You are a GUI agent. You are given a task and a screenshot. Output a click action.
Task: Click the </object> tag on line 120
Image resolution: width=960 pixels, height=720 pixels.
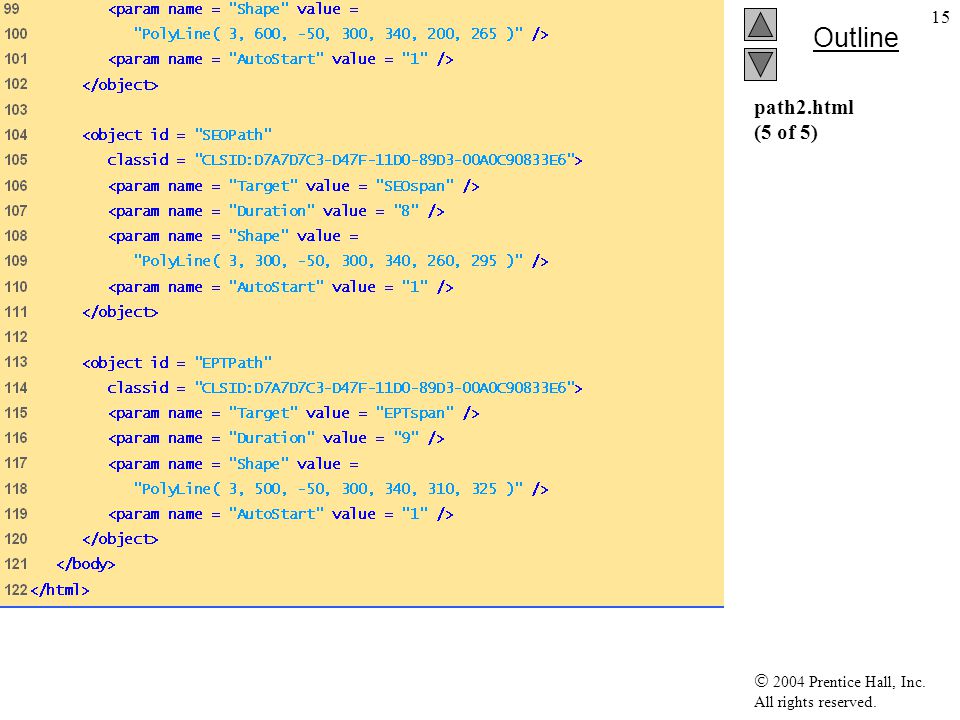point(120,539)
